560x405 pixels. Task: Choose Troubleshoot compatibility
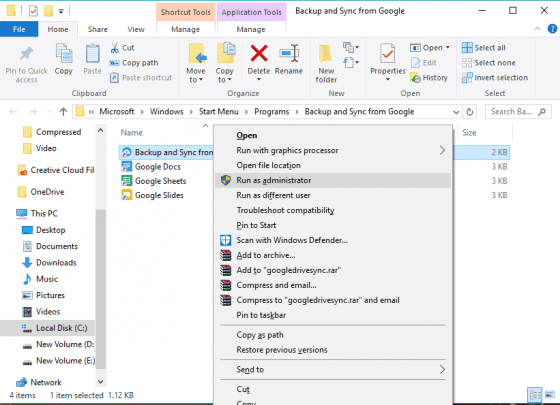pos(333,210)
